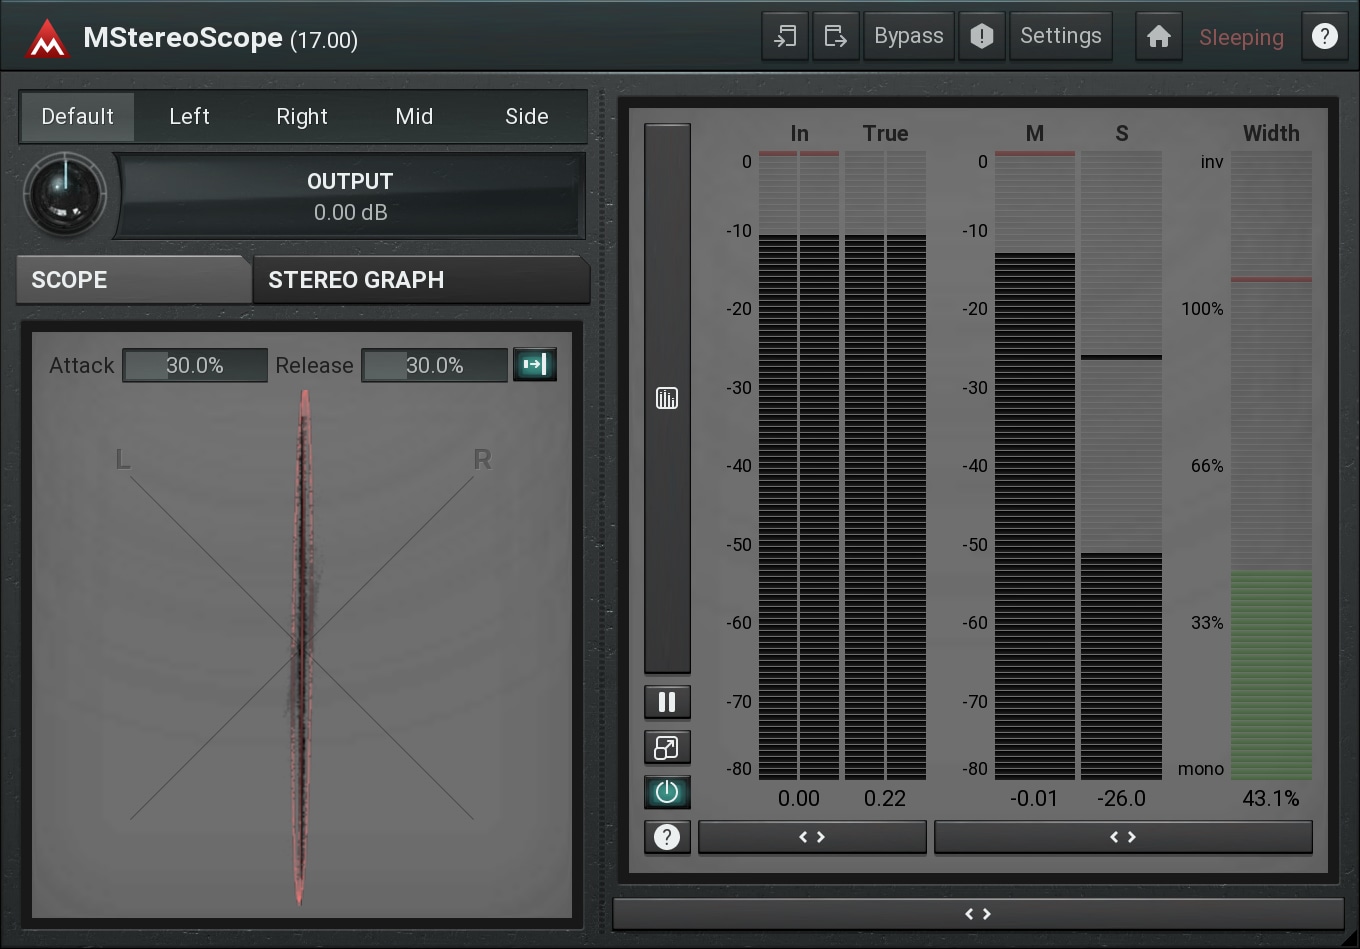Click the meter settings icon on vertical bar

(x=667, y=399)
